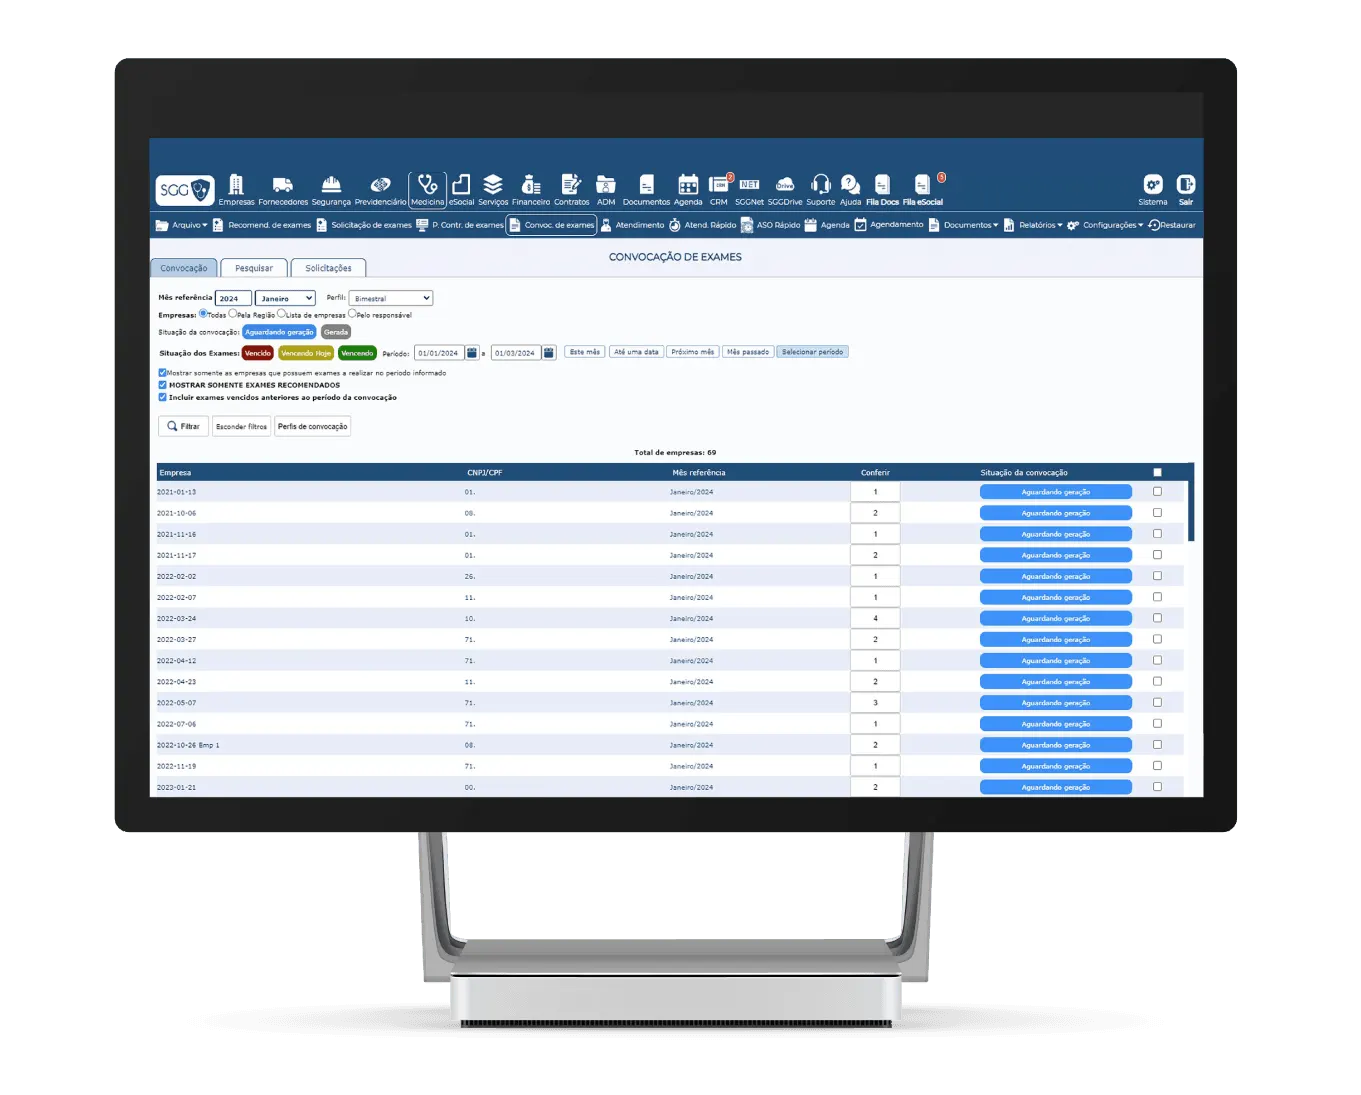Screen dimensions: 1361x1095
Task: Select the Lista de empresas radio option
Action: coord(281,314)
